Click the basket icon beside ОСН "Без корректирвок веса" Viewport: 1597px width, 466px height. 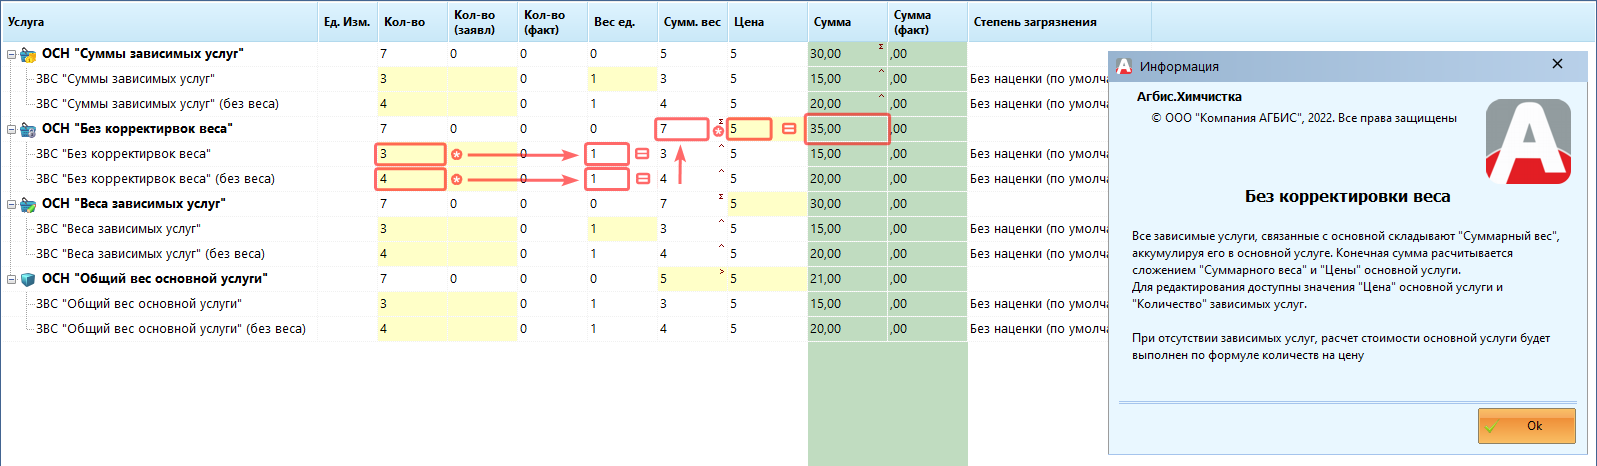click(x=29, y=130)
